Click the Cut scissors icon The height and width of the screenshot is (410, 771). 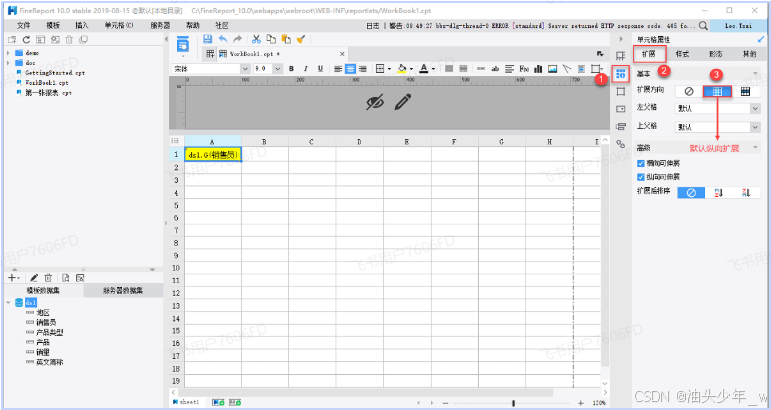pyautogui.click(x=256, y=39)
